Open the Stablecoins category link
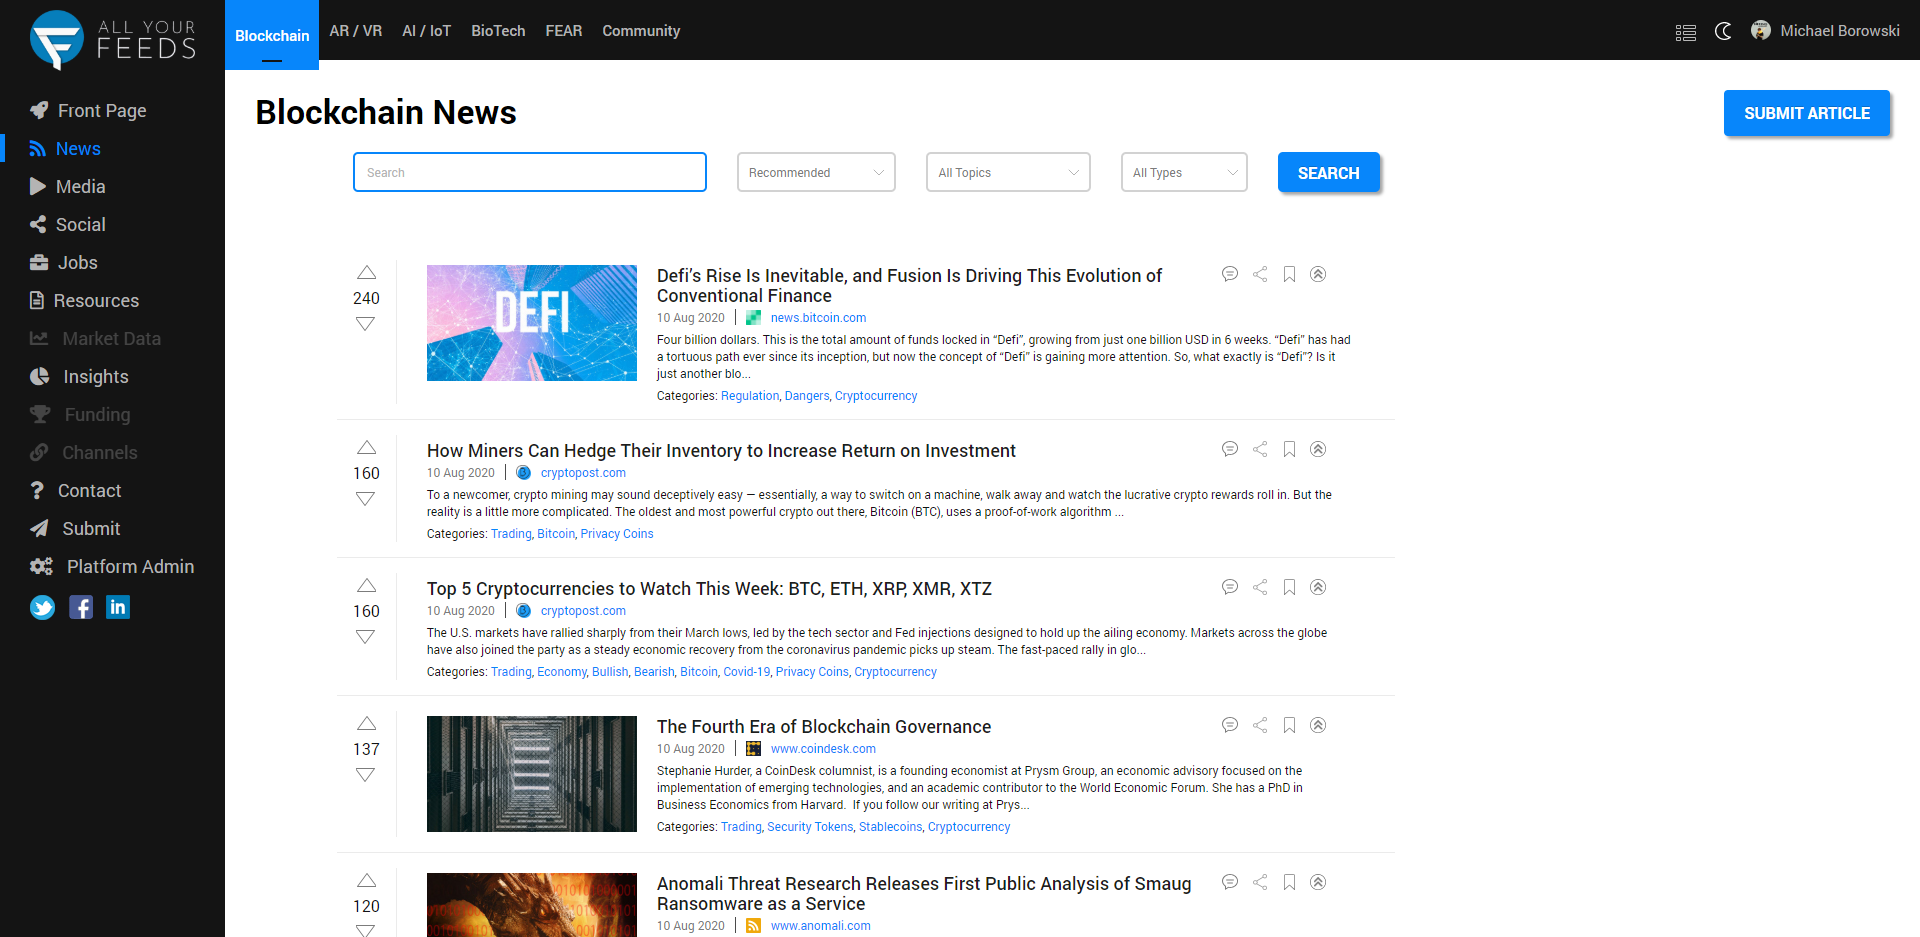Screen dimensions: 1920x937 pos(890,827)
